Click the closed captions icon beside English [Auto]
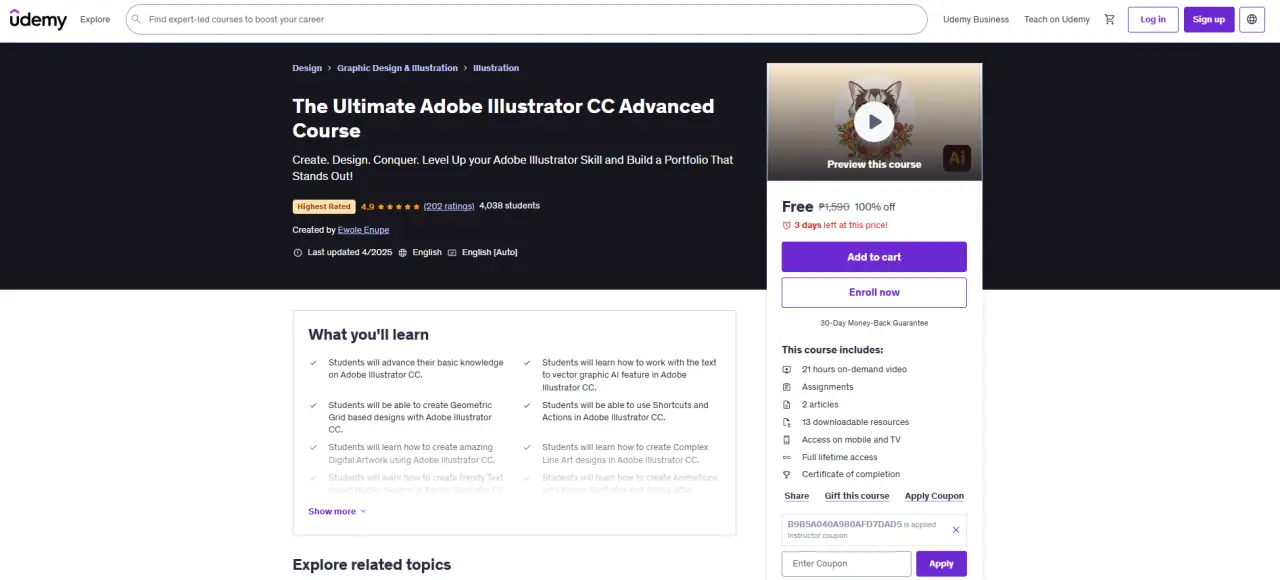 452,253
